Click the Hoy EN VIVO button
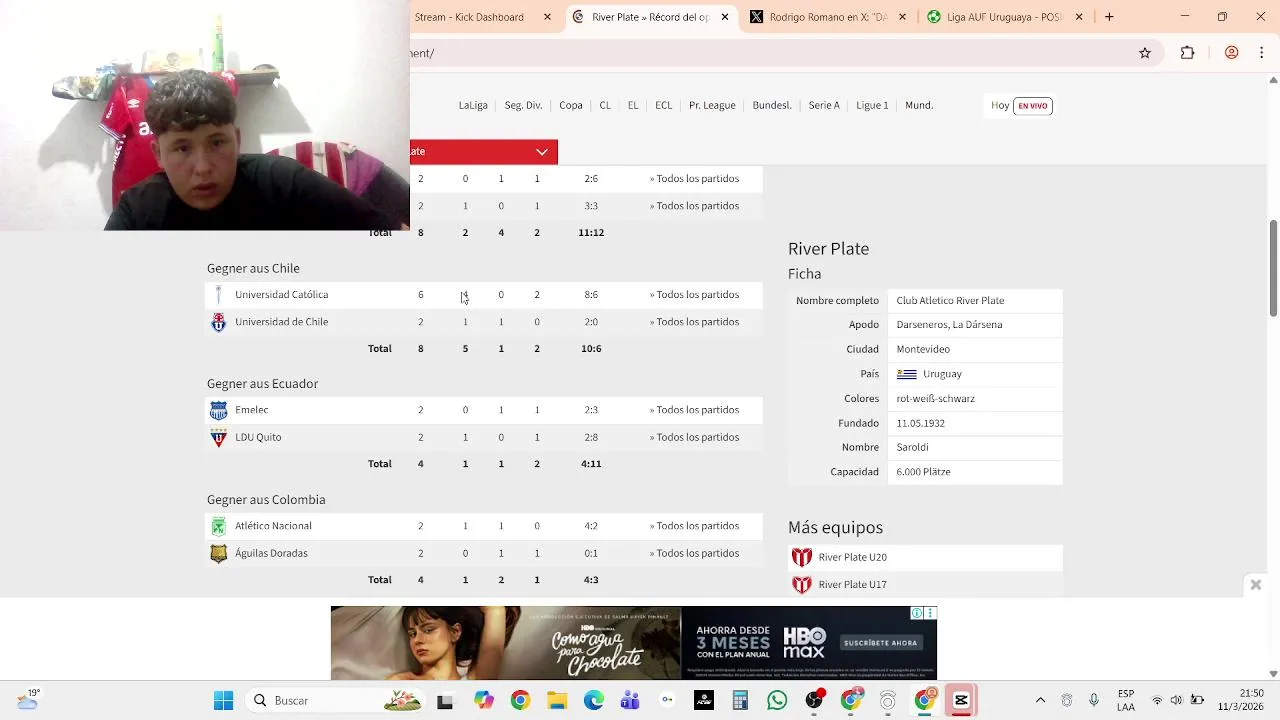 [x=1021, y=106]
